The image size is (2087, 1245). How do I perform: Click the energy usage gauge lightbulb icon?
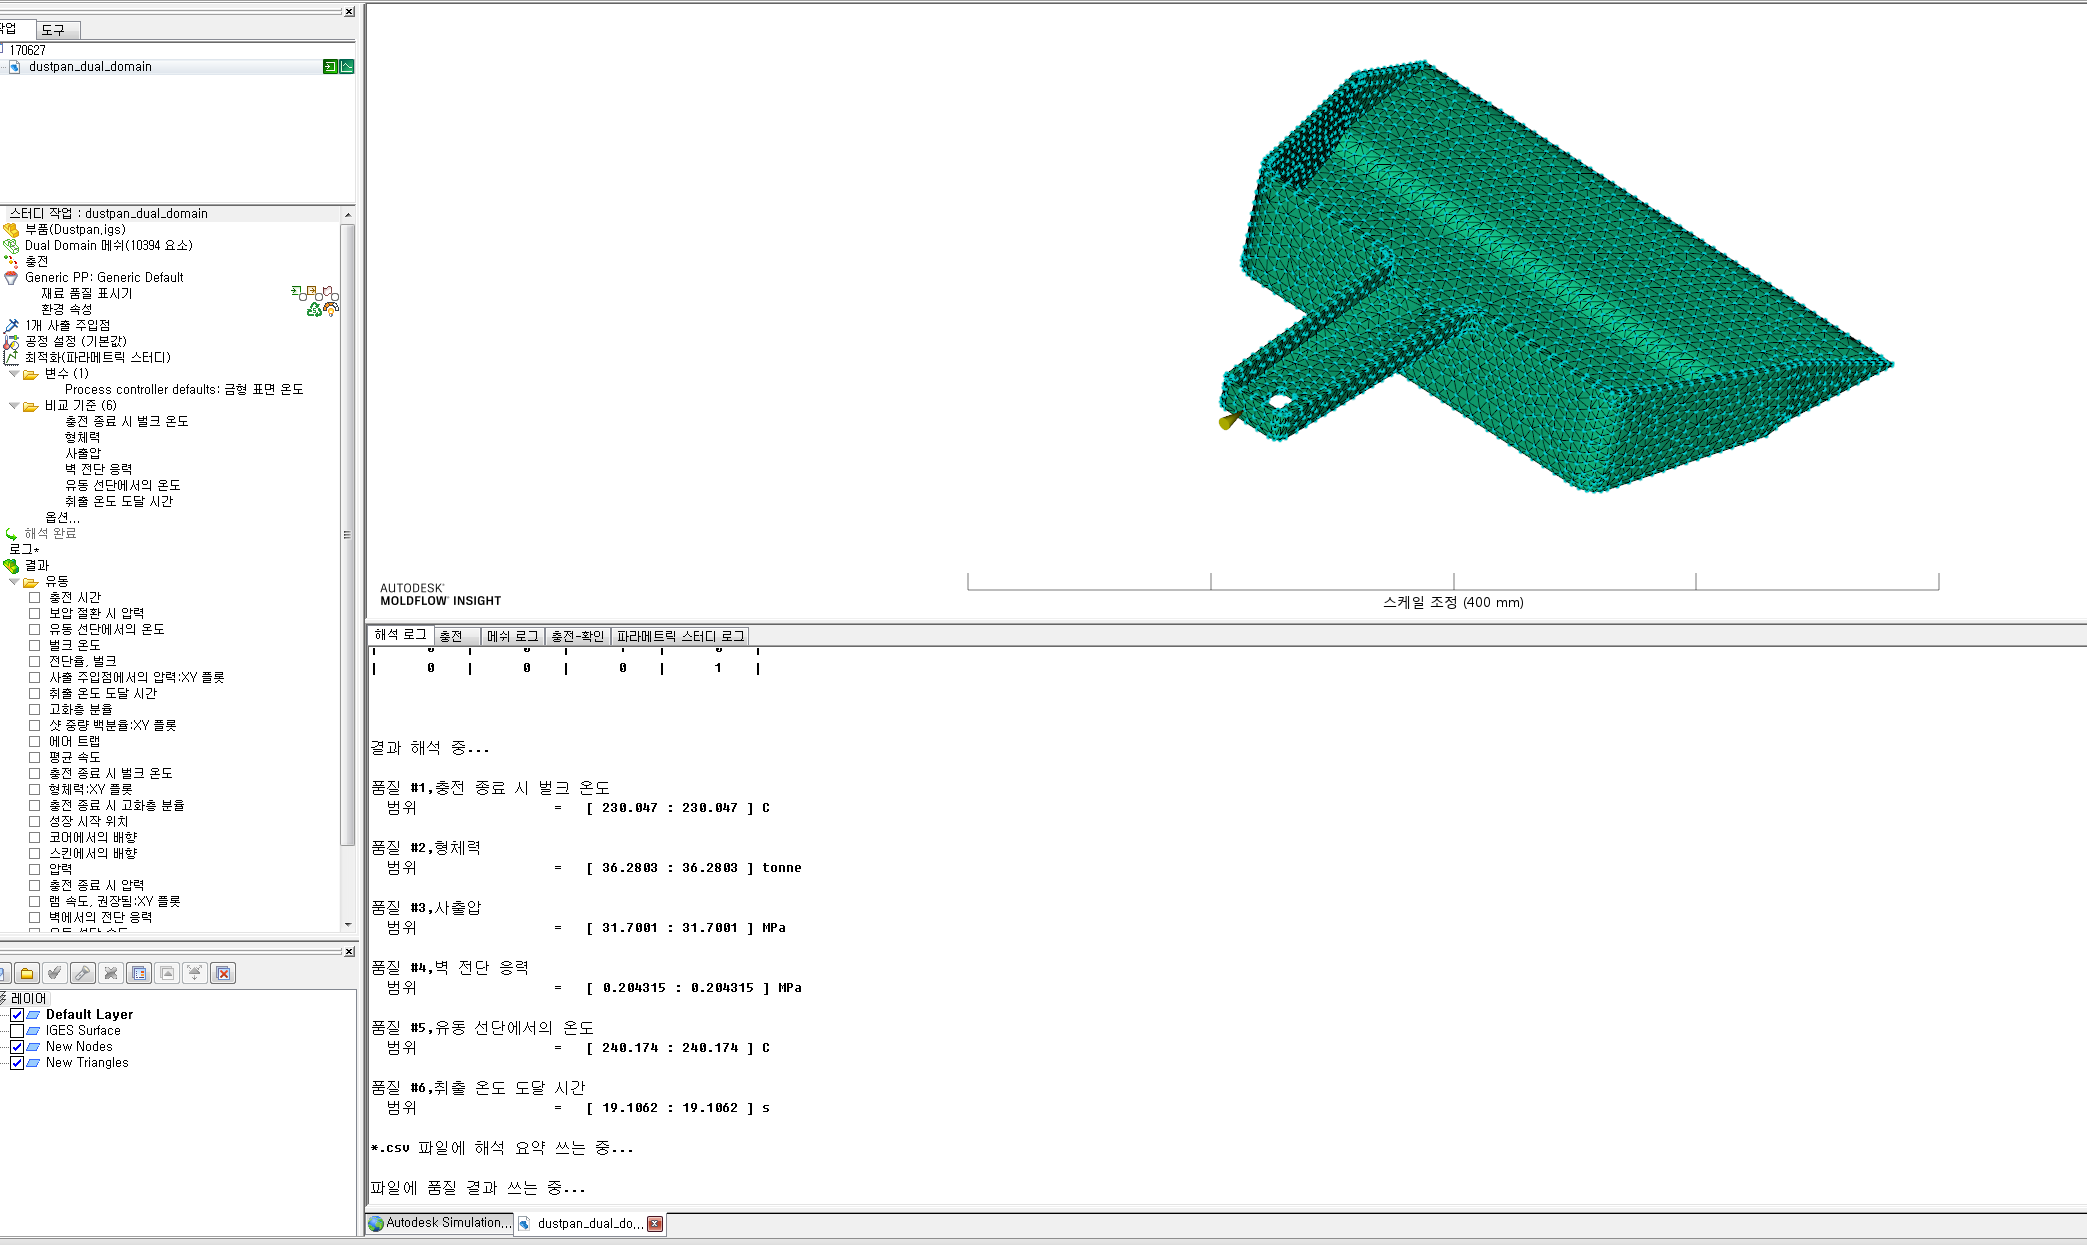[331, 309]
